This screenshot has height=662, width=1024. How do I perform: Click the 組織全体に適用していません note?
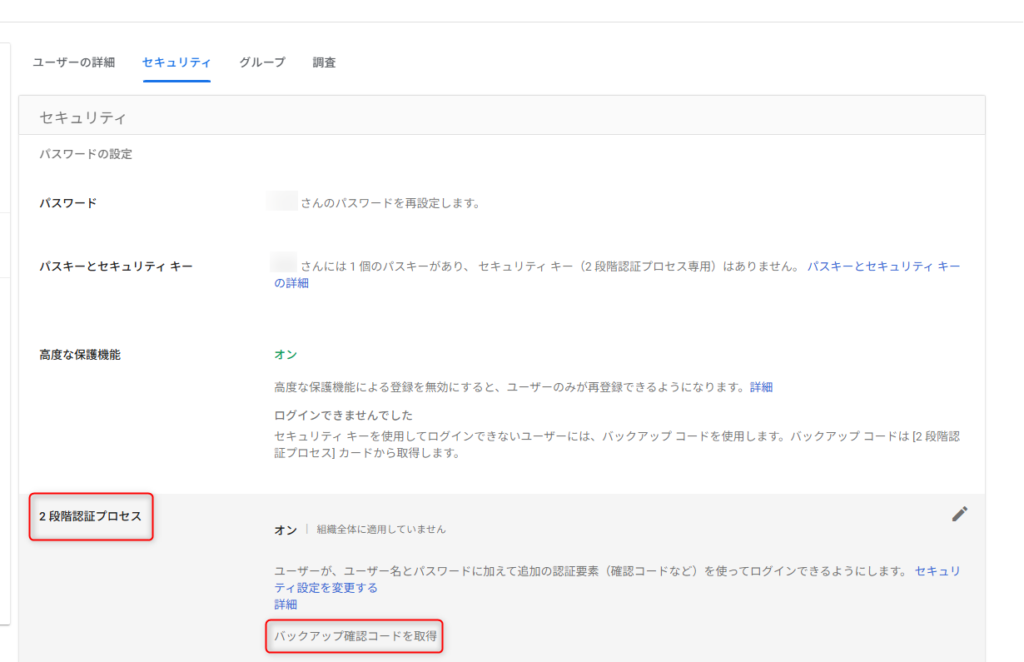[x=381, y=529]
